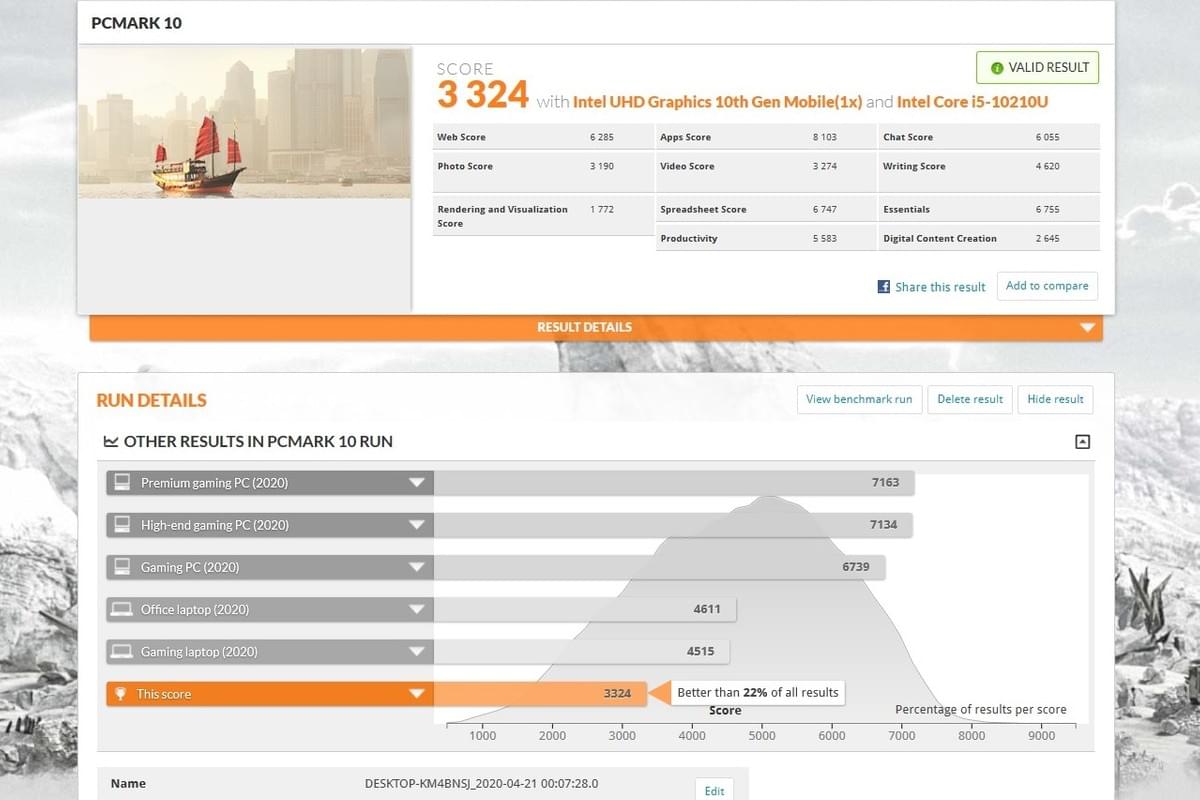Click Hide result button
Image resolution: width=1200 pixels, height=800 pixels.
pyautogui.click(x=1055, y=399)
